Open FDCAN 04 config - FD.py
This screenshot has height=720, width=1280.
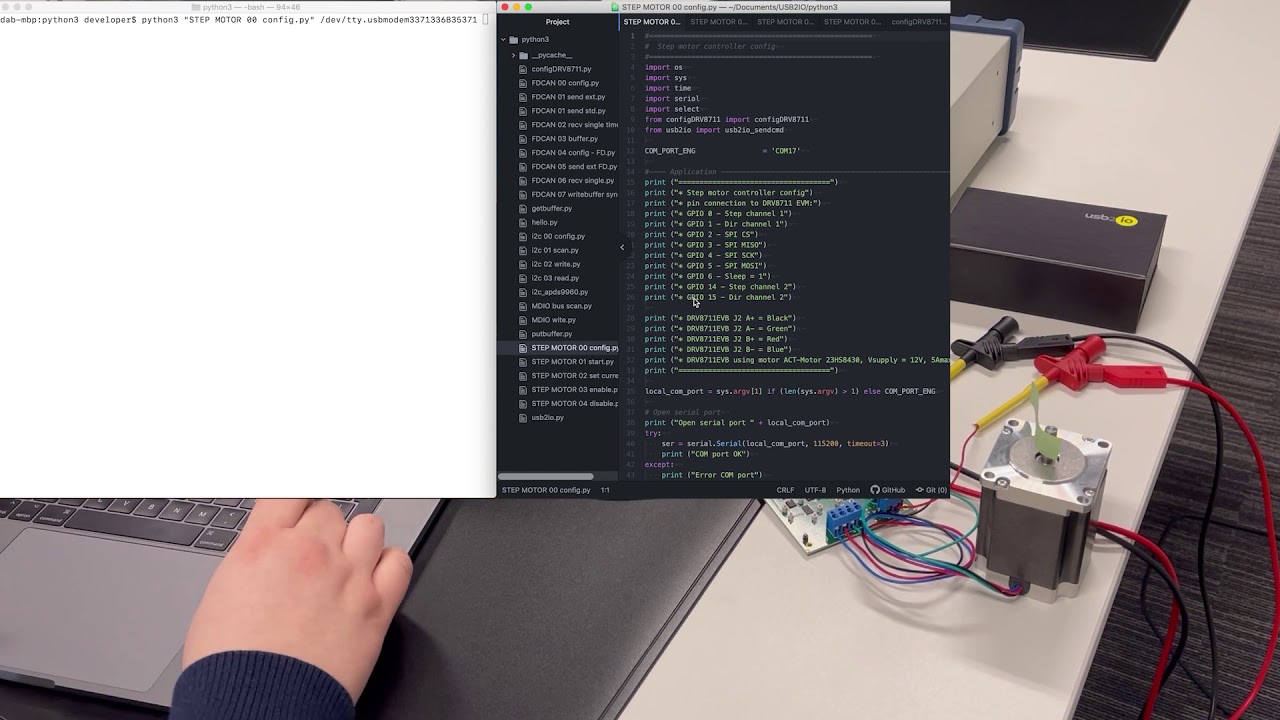(x=573, y=153)
